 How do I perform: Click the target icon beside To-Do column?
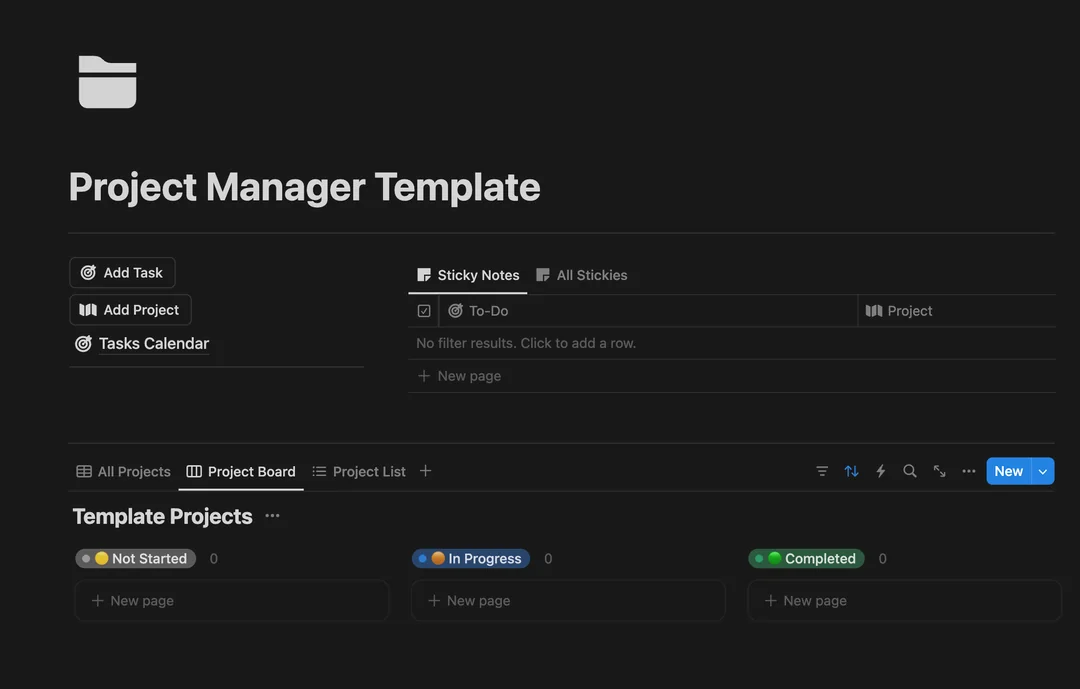pos(457,310)
